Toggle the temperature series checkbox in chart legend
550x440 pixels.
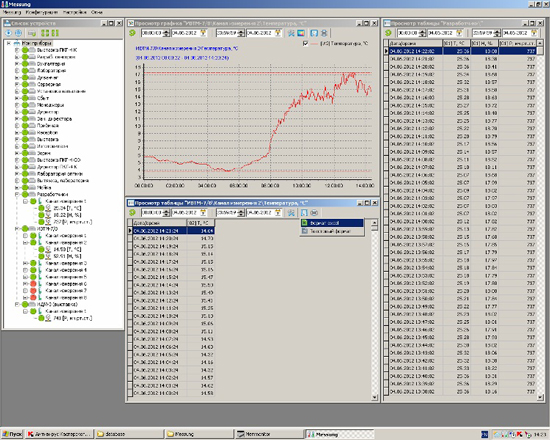(305, 44)
